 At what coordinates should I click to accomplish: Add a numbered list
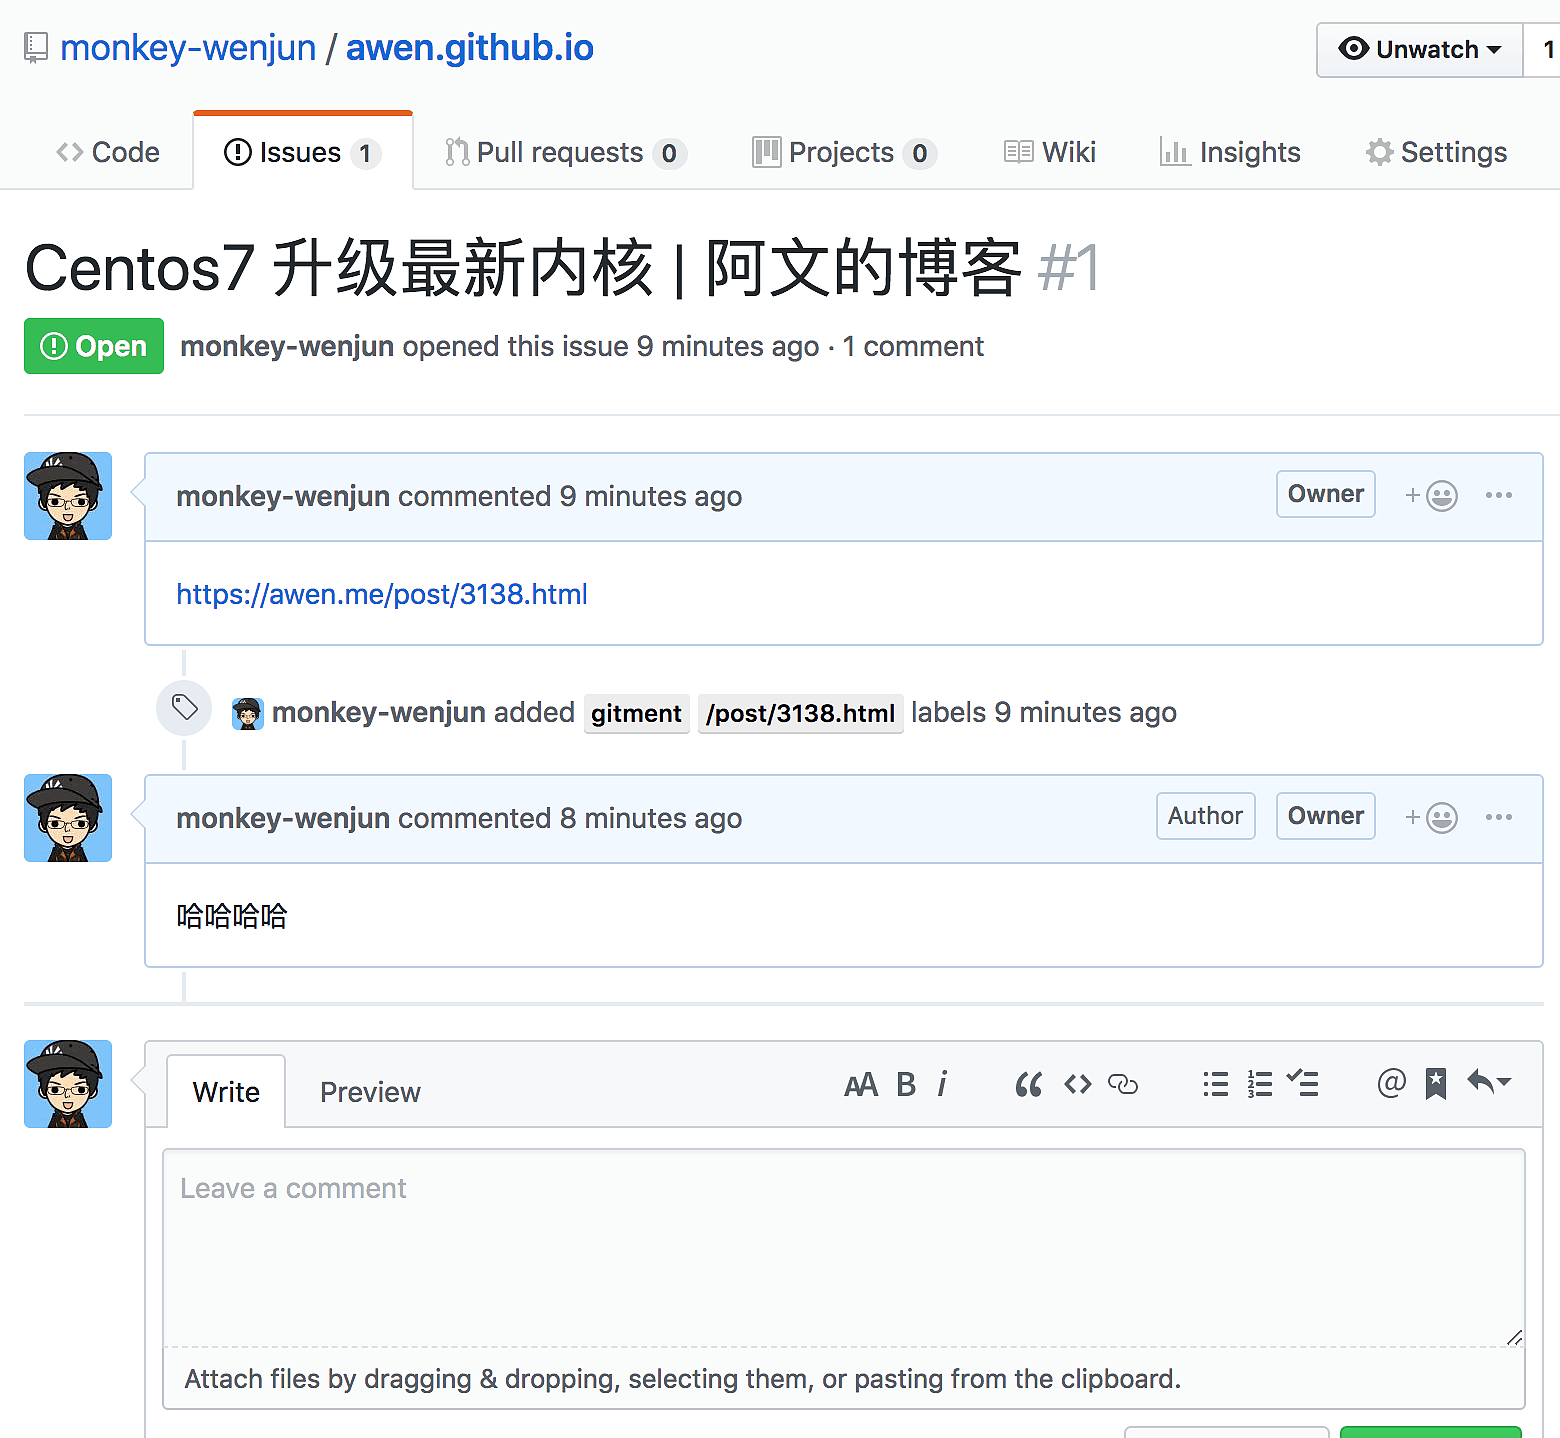click(x=1260, y=1085)
